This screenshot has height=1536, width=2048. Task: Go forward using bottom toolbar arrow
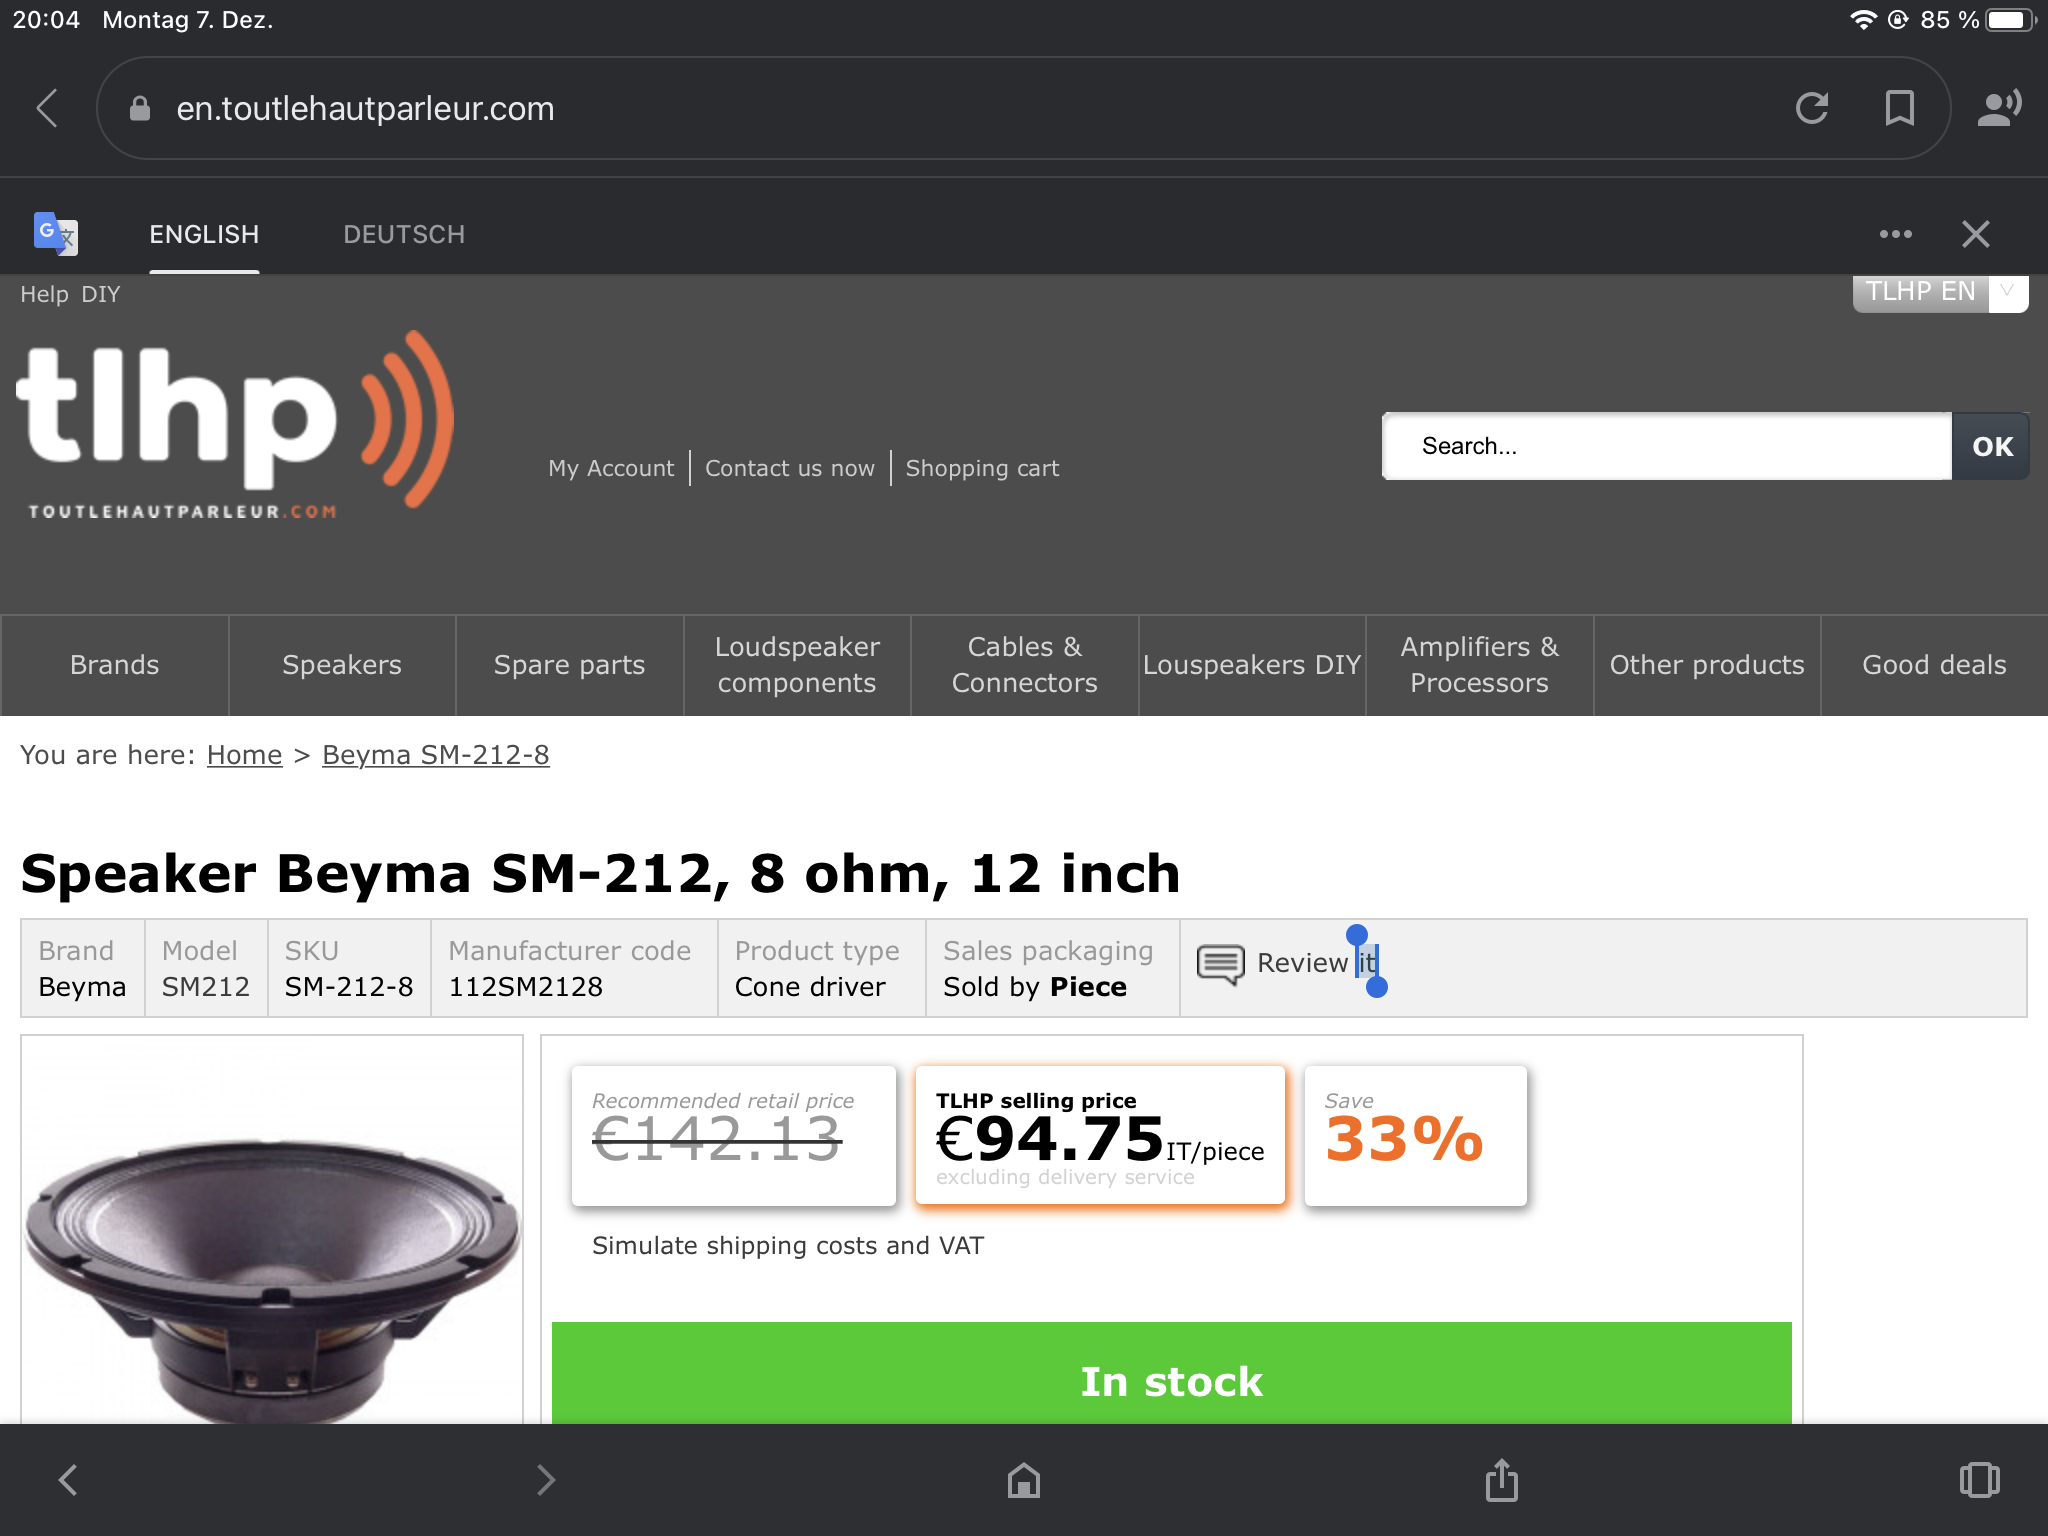tap(545, 1480)
